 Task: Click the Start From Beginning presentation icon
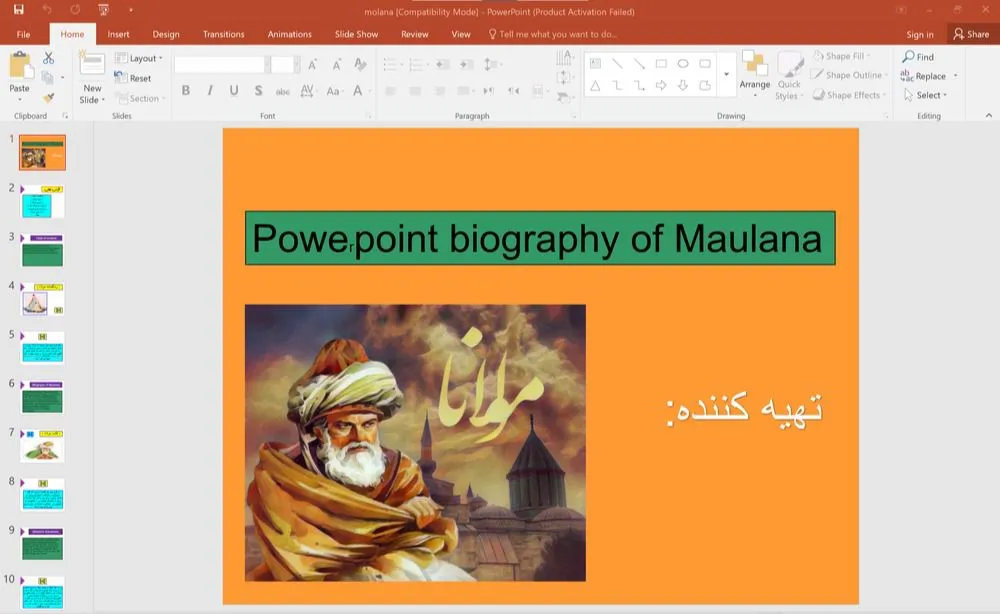[x=103, y=10]
